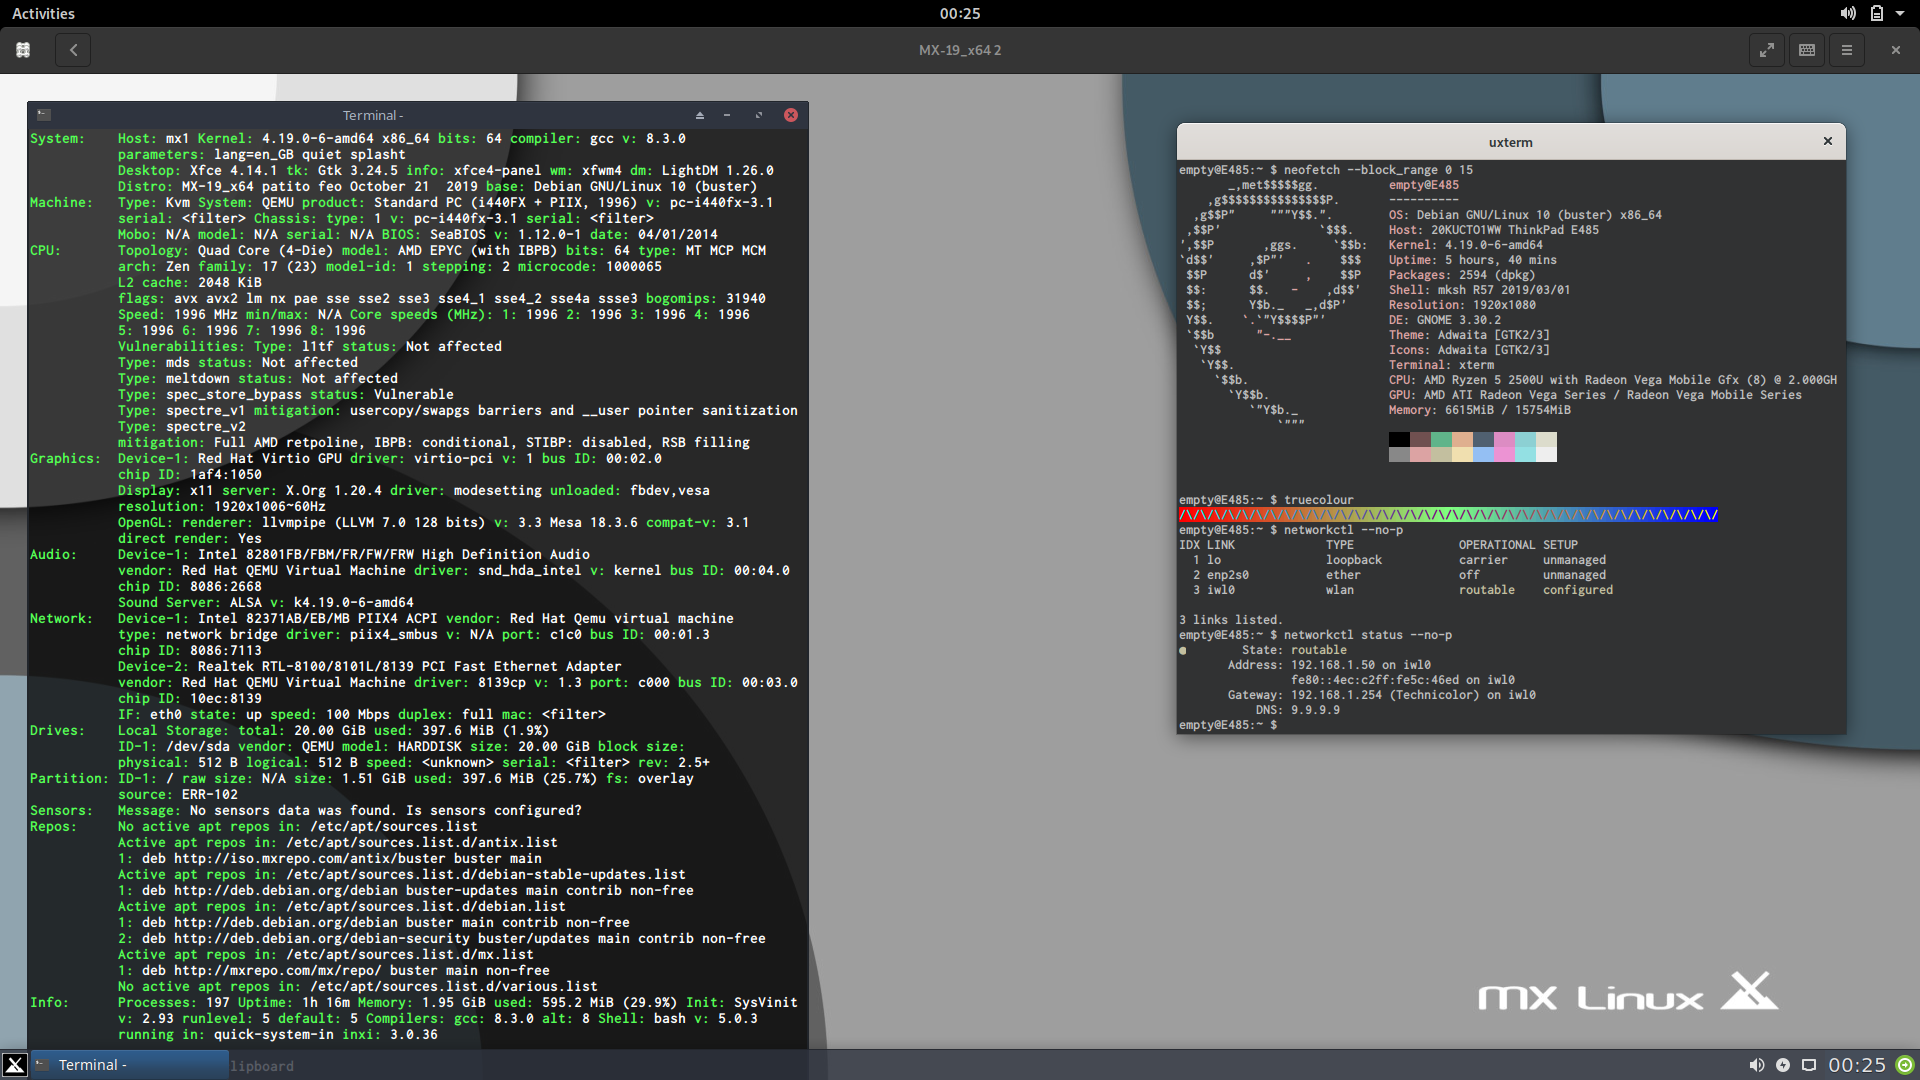This screenshot has width=1920, height=1080.
Task: Click the 'Packages: 2594 (dpkg)' neofetch line
Action: pos(1461,275)
